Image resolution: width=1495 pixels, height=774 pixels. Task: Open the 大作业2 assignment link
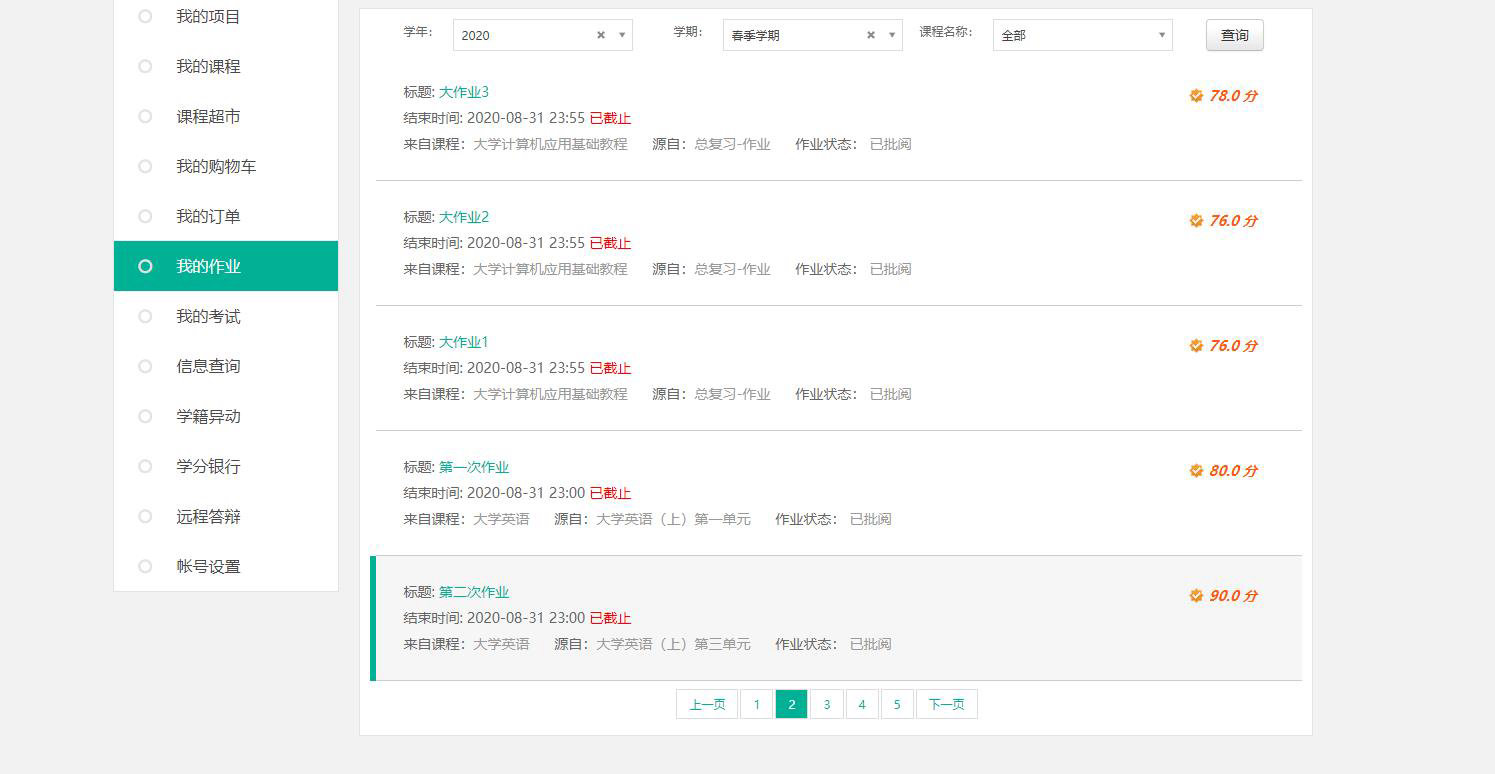coord(464,217)
